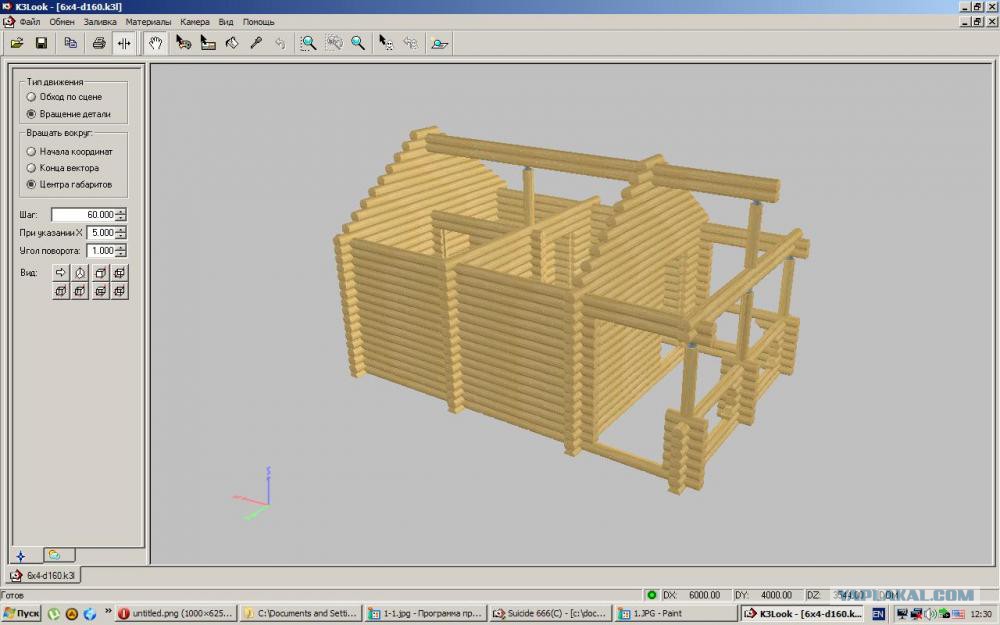
Task: Save the model with the floppy disk icon
Action: tap(41, 43)
